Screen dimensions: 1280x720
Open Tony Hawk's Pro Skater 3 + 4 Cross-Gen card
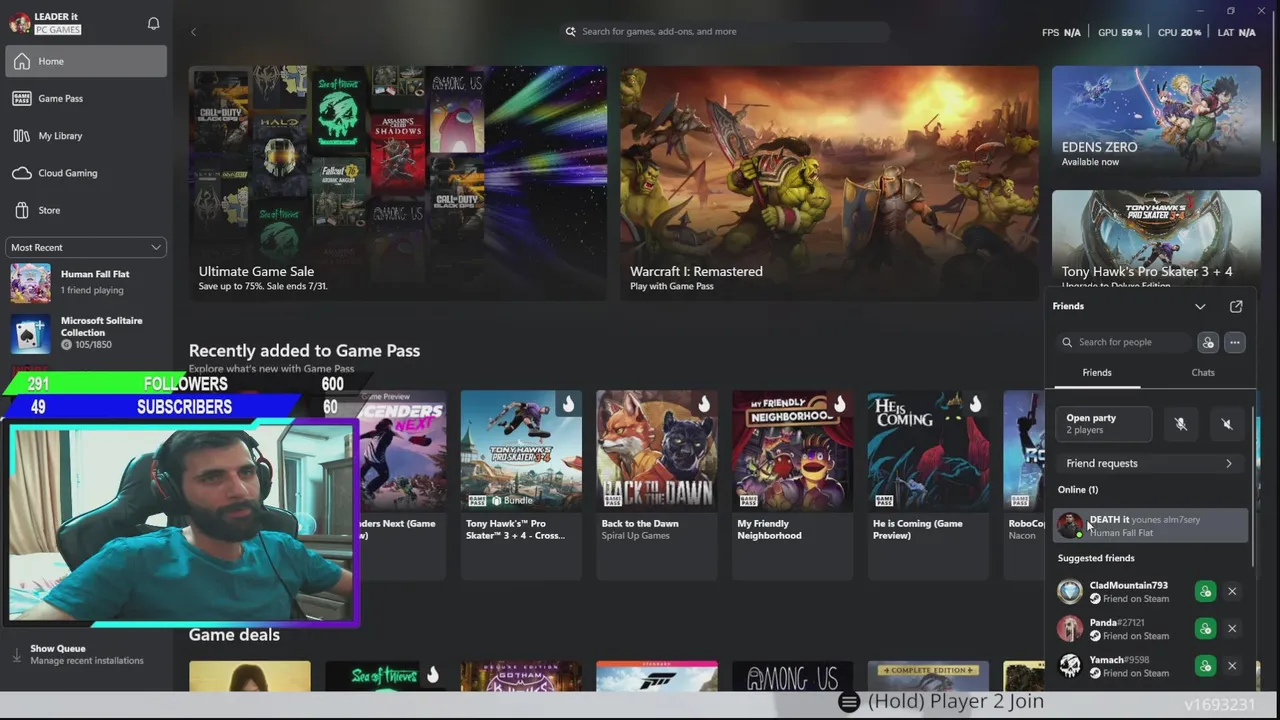tap(521, 485)
